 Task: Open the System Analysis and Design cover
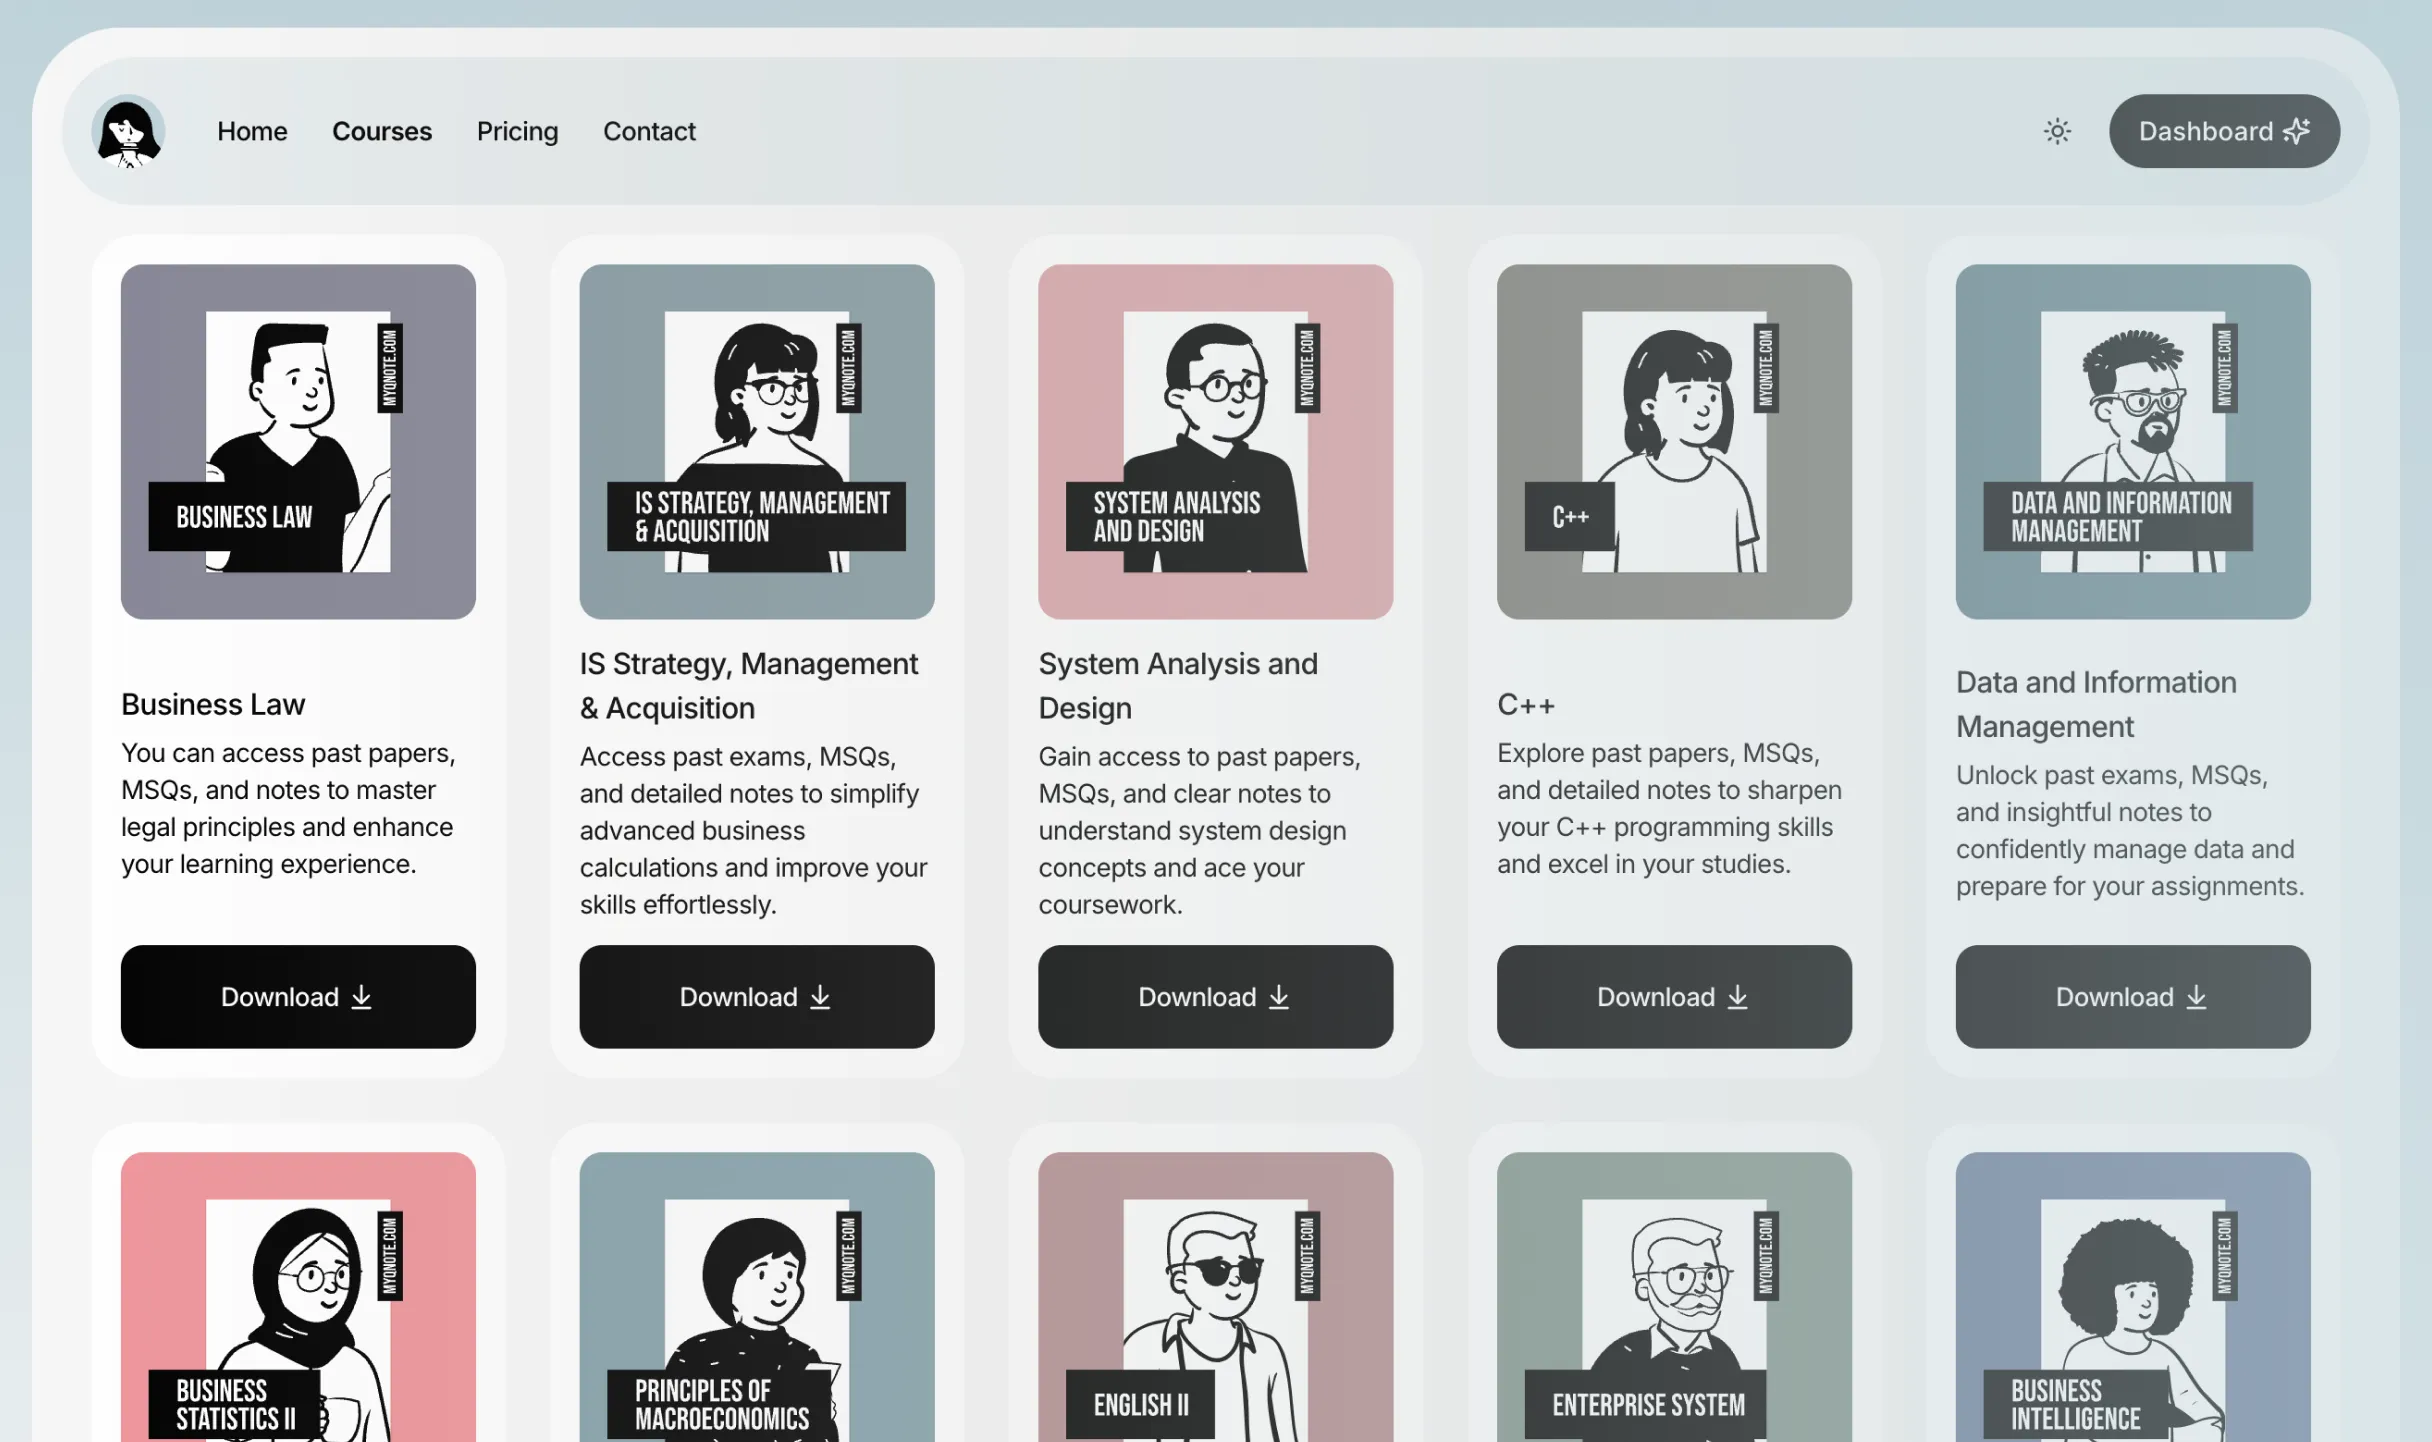(x=1215, y=441)
